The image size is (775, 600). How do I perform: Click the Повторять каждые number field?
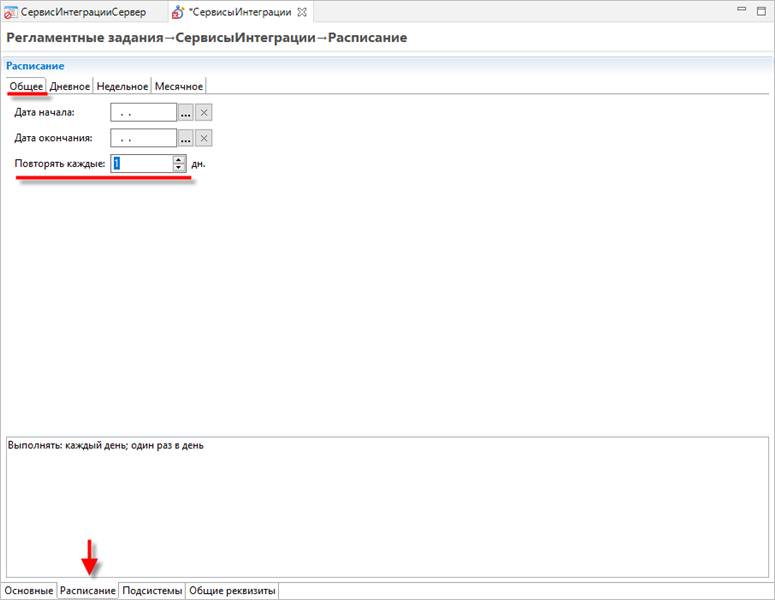[141, 164]
